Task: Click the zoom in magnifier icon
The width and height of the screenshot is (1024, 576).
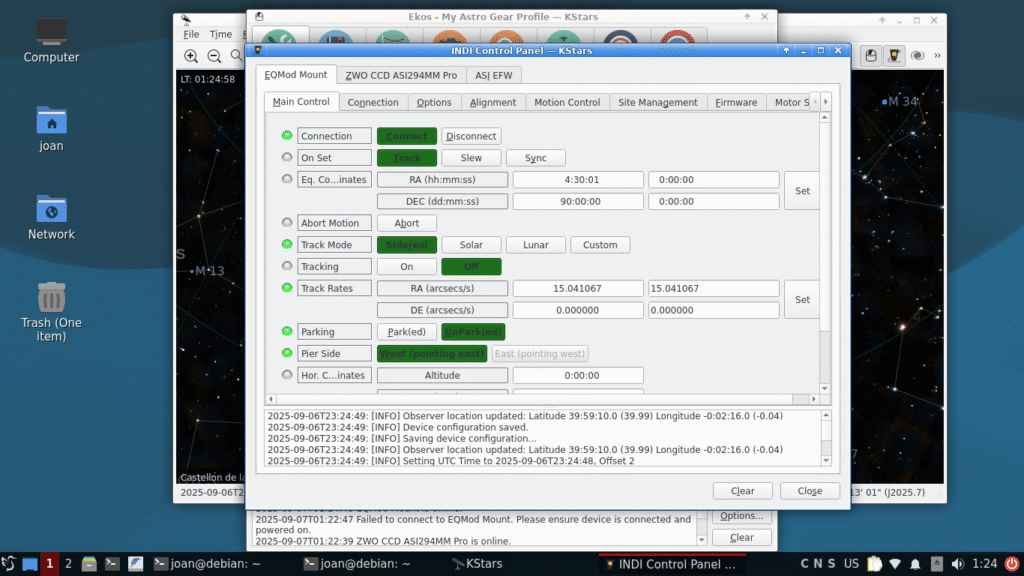Action: [191, 57]
